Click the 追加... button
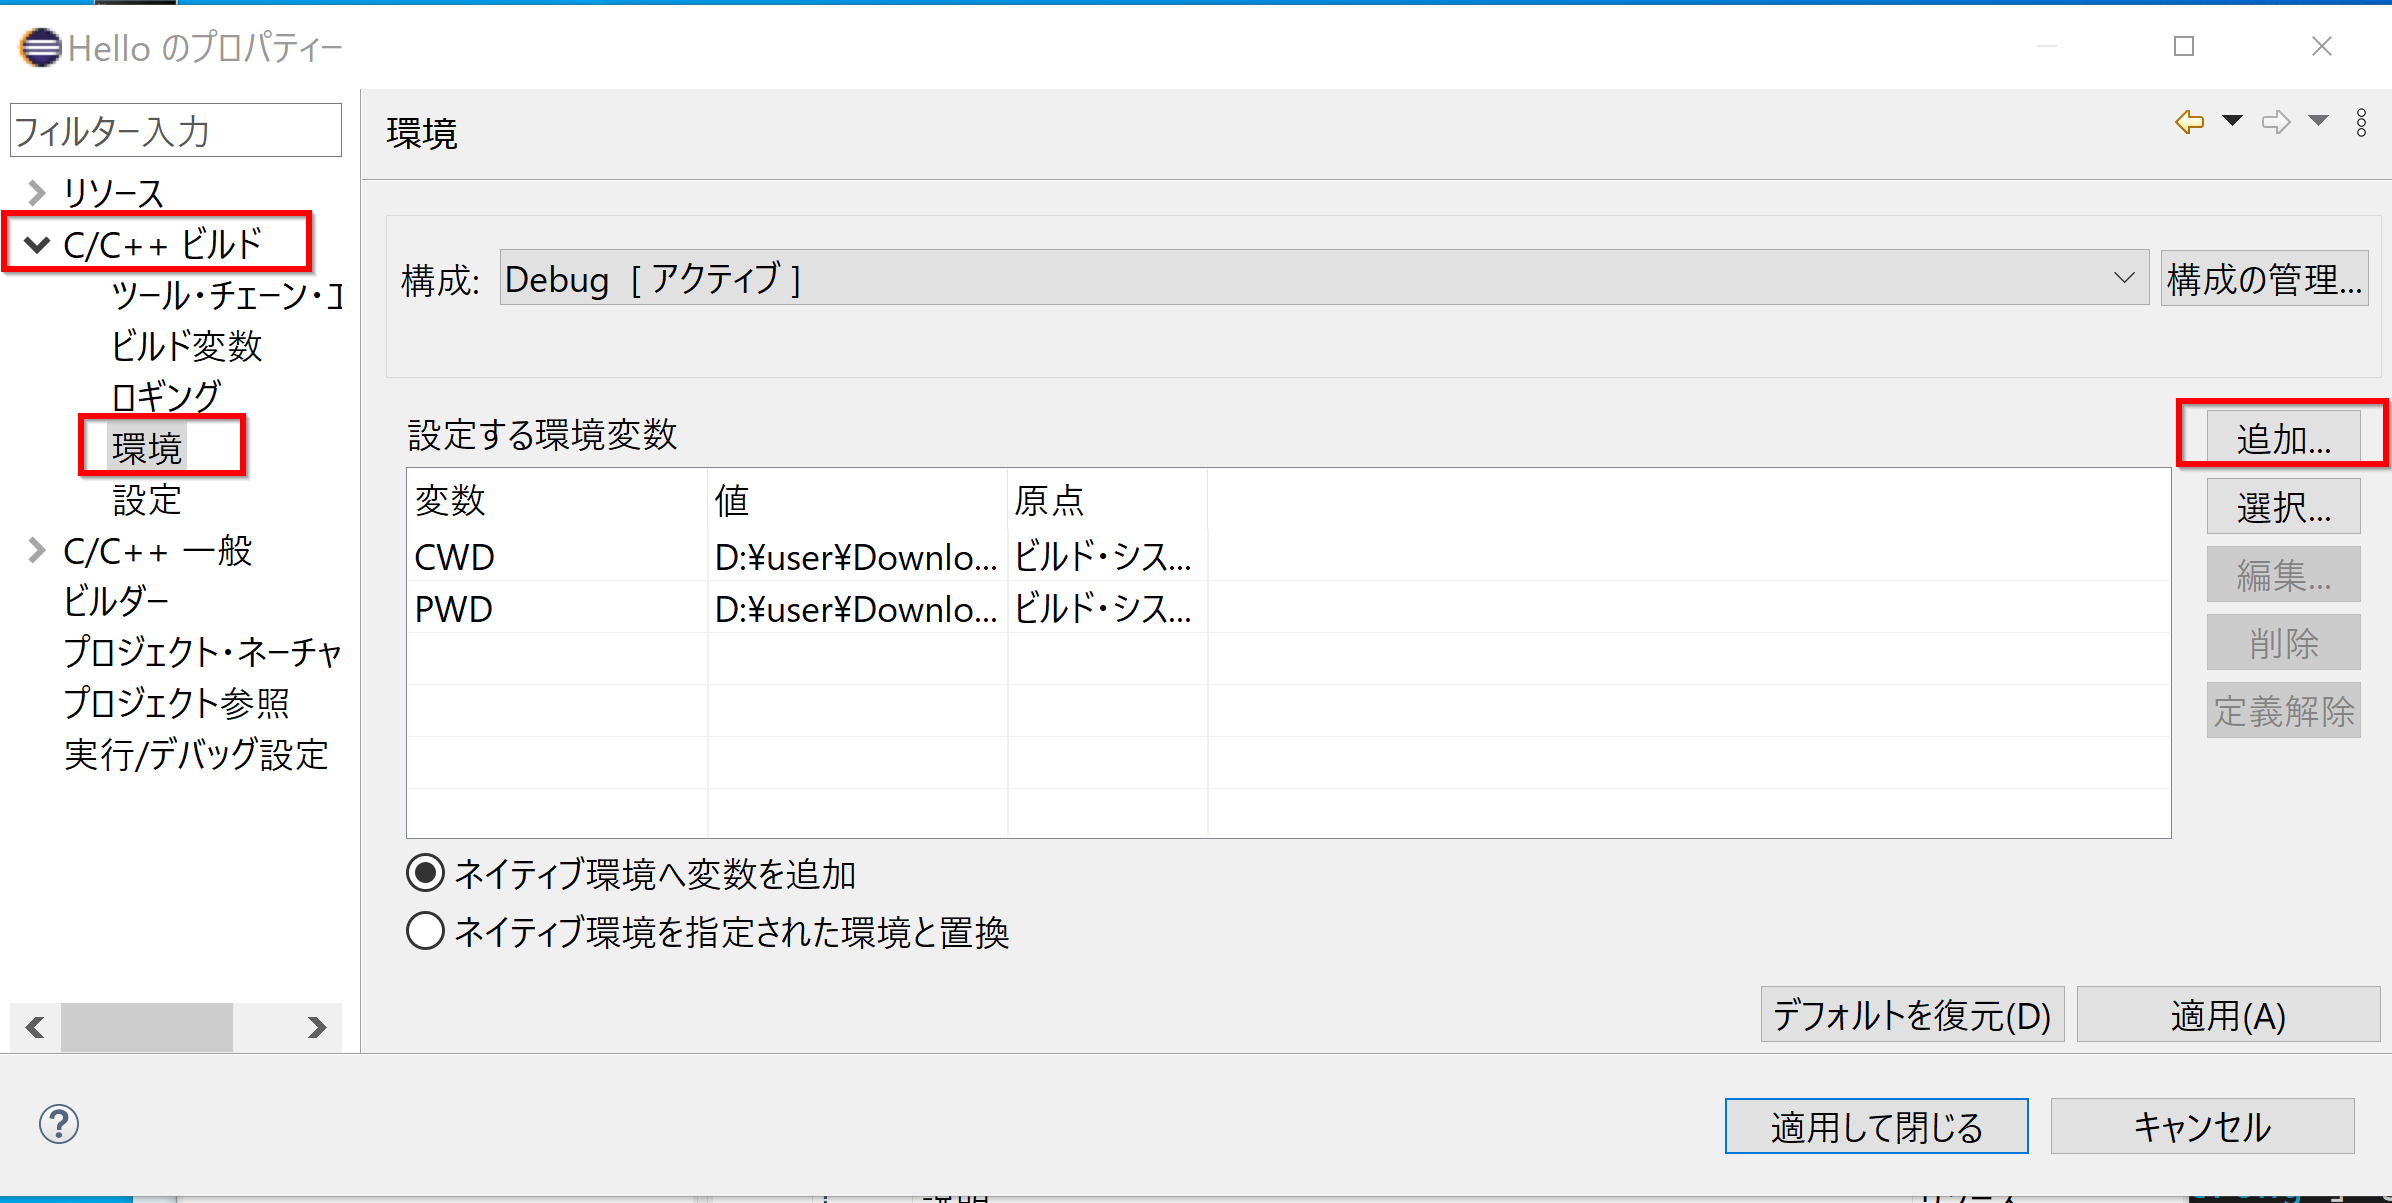The width and height of the screenshot is (2392, 1203). (2283, 438)
